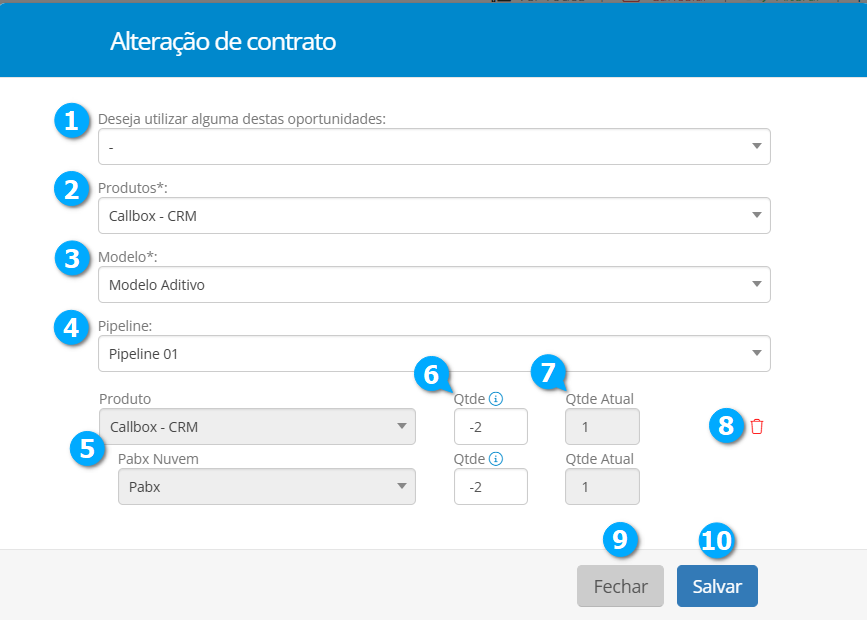Click info icon beside Qtde in Pabx row
Image resolution: width=867 pixels, height=620 pixels.
tap(496, 459)
